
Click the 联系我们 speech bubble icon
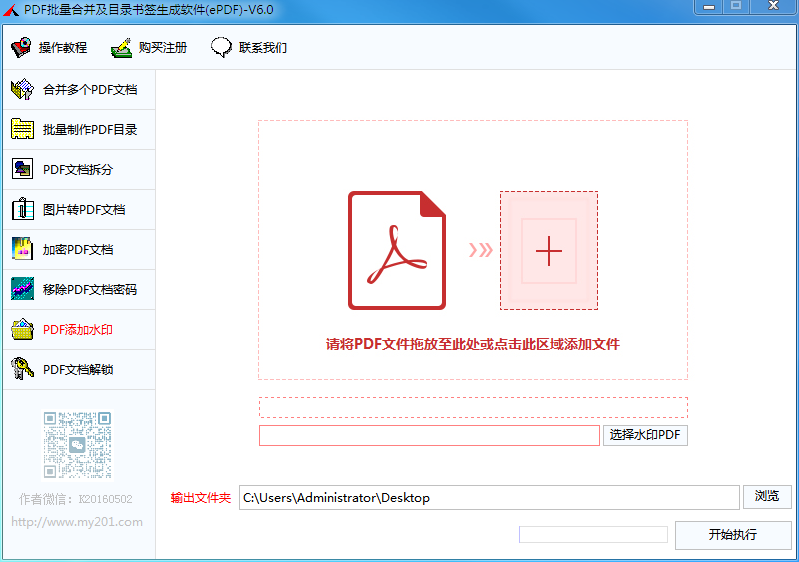pyautogui.click(x=222, y=47)
